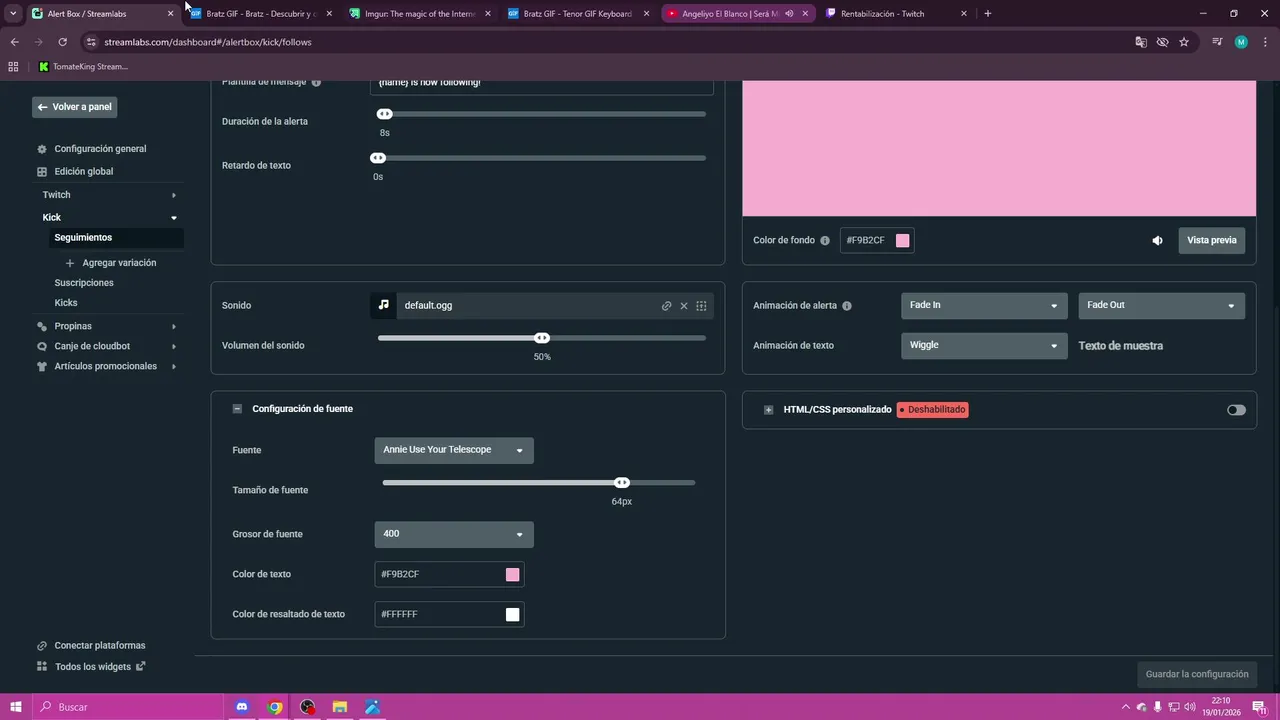Open File Explorer from the taskbar
This screenshot has height=720, width=1280.
[x=340, y=707]
